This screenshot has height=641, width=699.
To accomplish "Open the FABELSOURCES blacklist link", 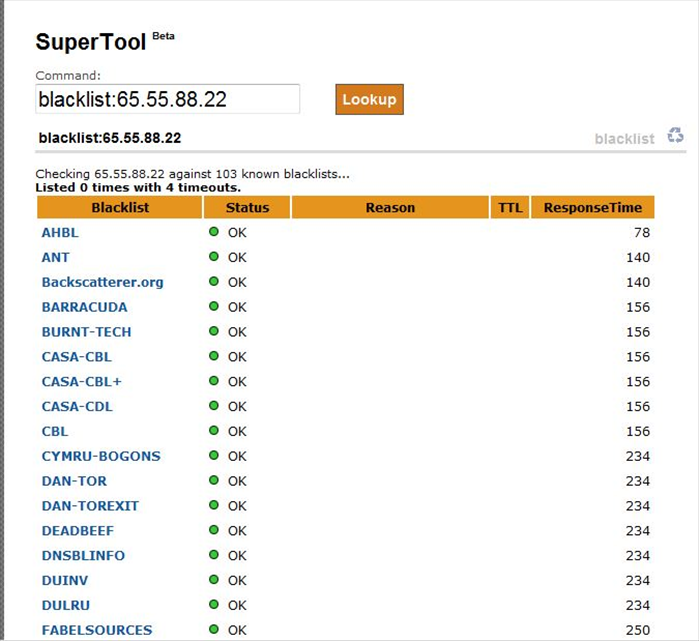I will (x=97, y=630).
